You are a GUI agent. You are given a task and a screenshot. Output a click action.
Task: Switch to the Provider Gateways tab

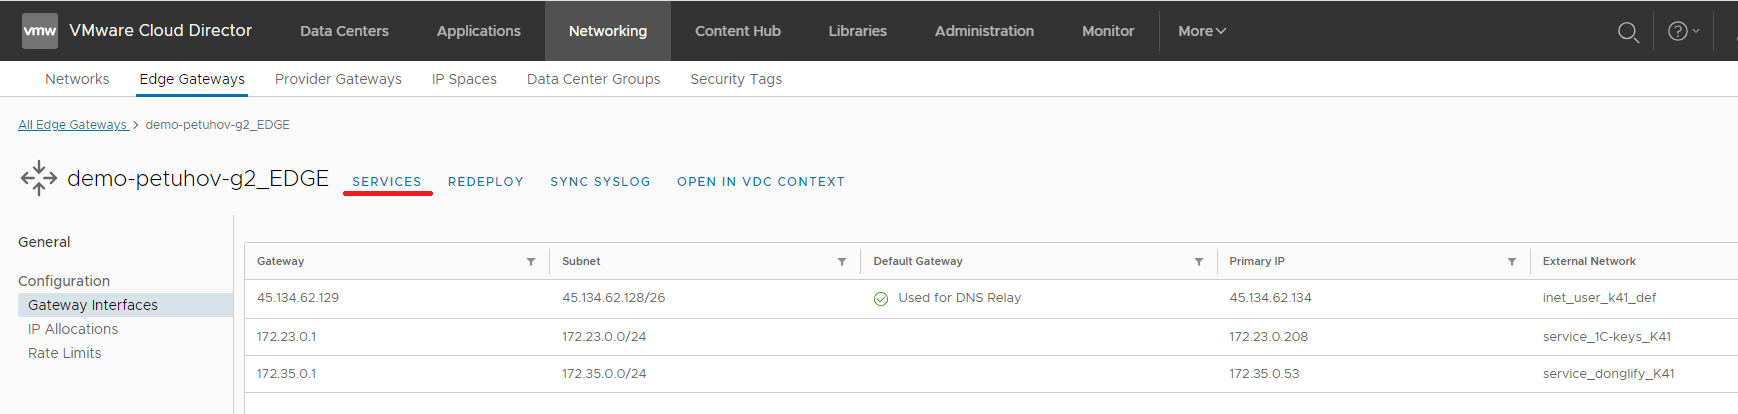click(x=338, y=79)
